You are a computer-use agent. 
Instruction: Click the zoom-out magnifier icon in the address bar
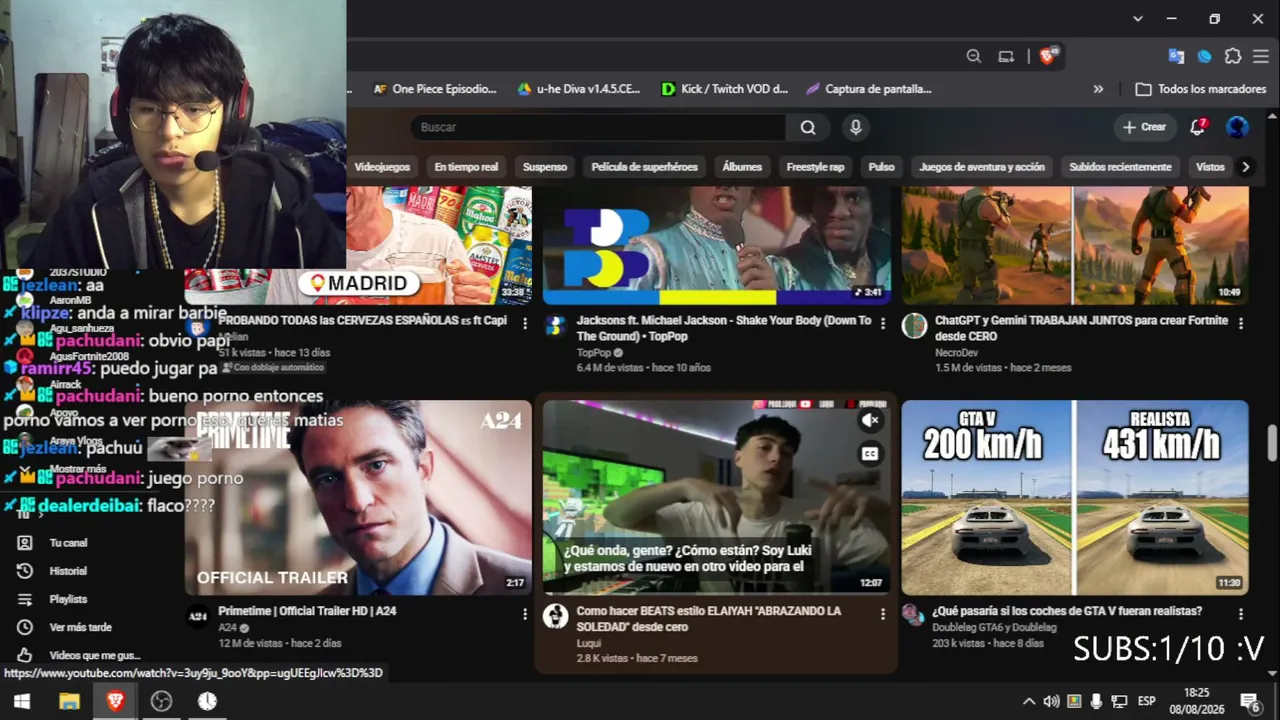point(974,57)
